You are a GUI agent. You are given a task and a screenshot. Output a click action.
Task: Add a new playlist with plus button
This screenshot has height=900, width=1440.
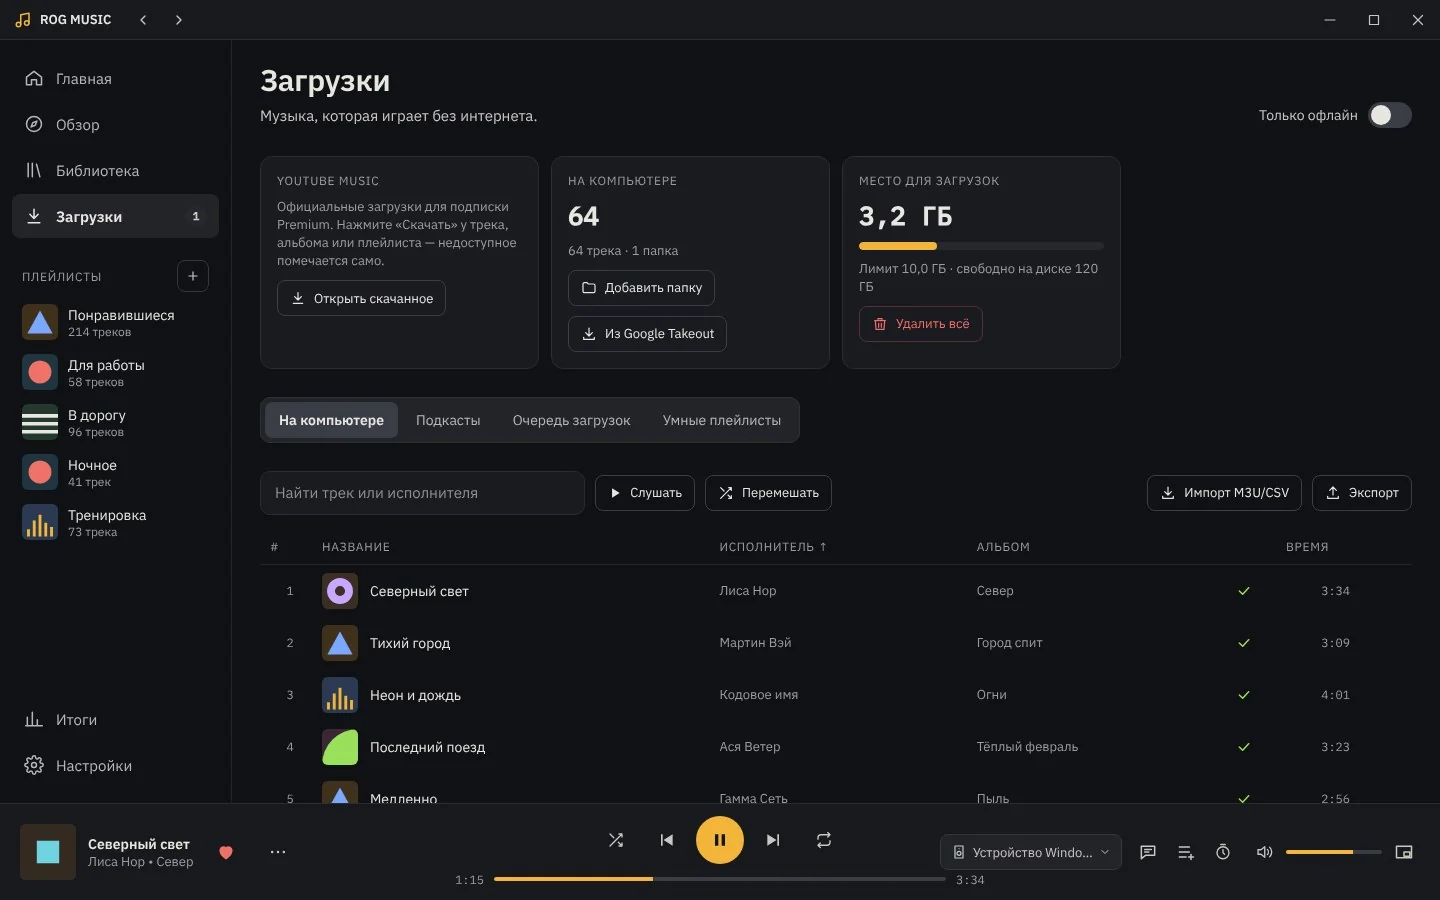tap(193, 276)
